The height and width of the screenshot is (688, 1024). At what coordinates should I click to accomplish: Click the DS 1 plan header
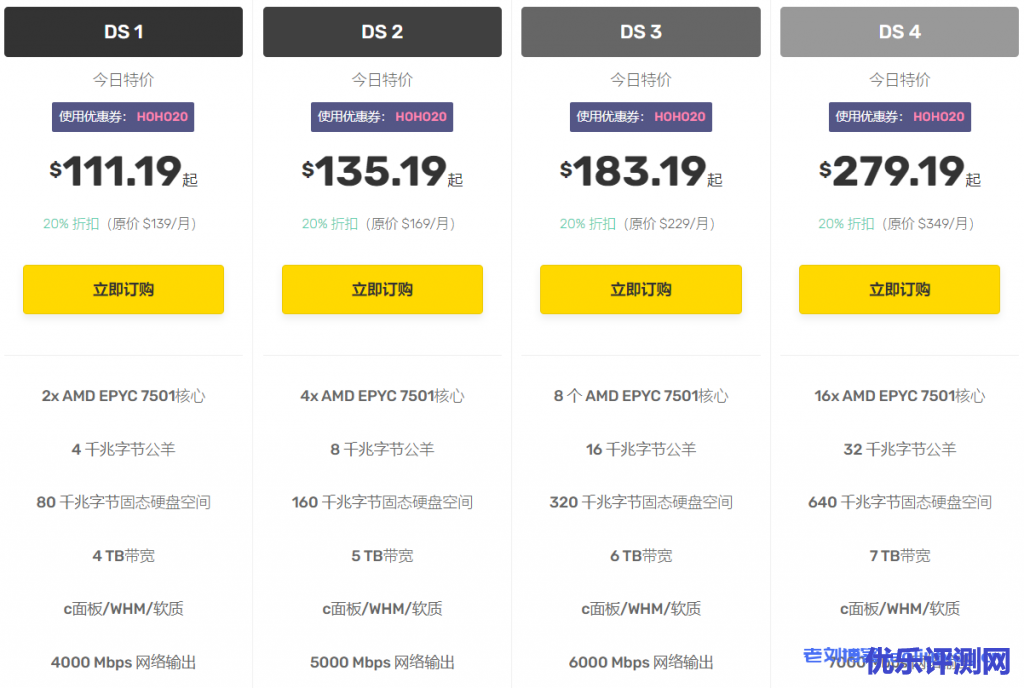click(x=123, y=32)
